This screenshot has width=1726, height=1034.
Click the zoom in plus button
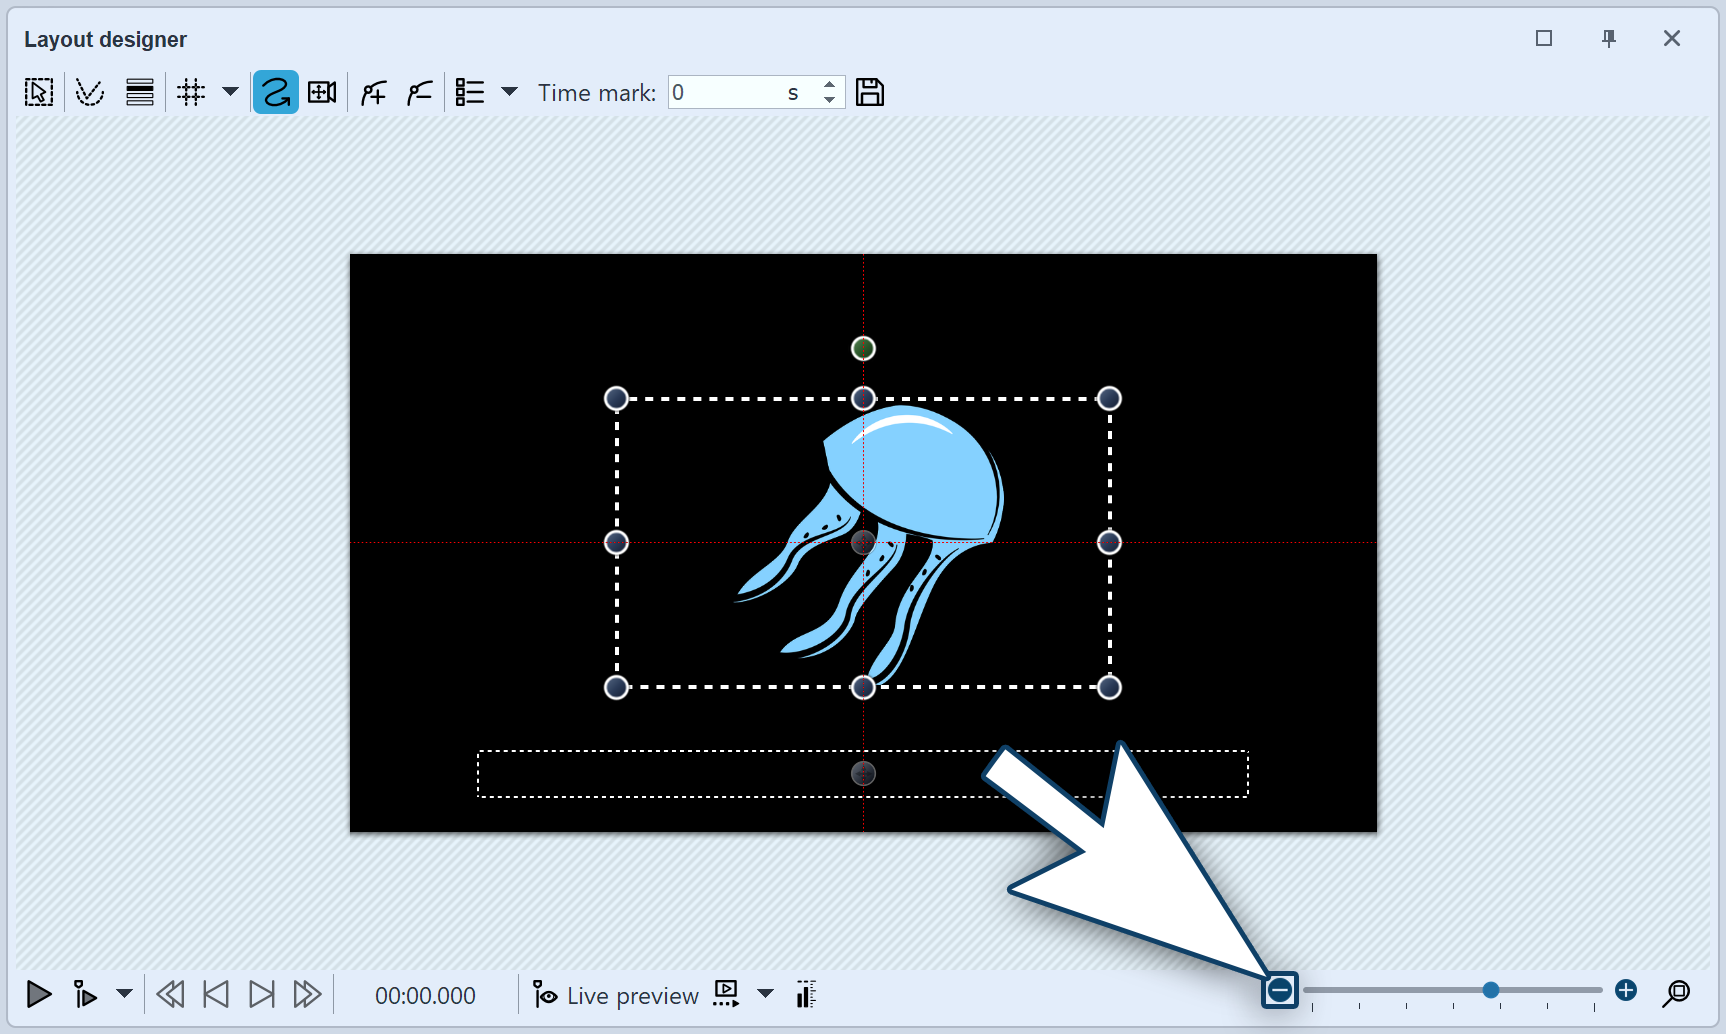tap(1626, 990)
